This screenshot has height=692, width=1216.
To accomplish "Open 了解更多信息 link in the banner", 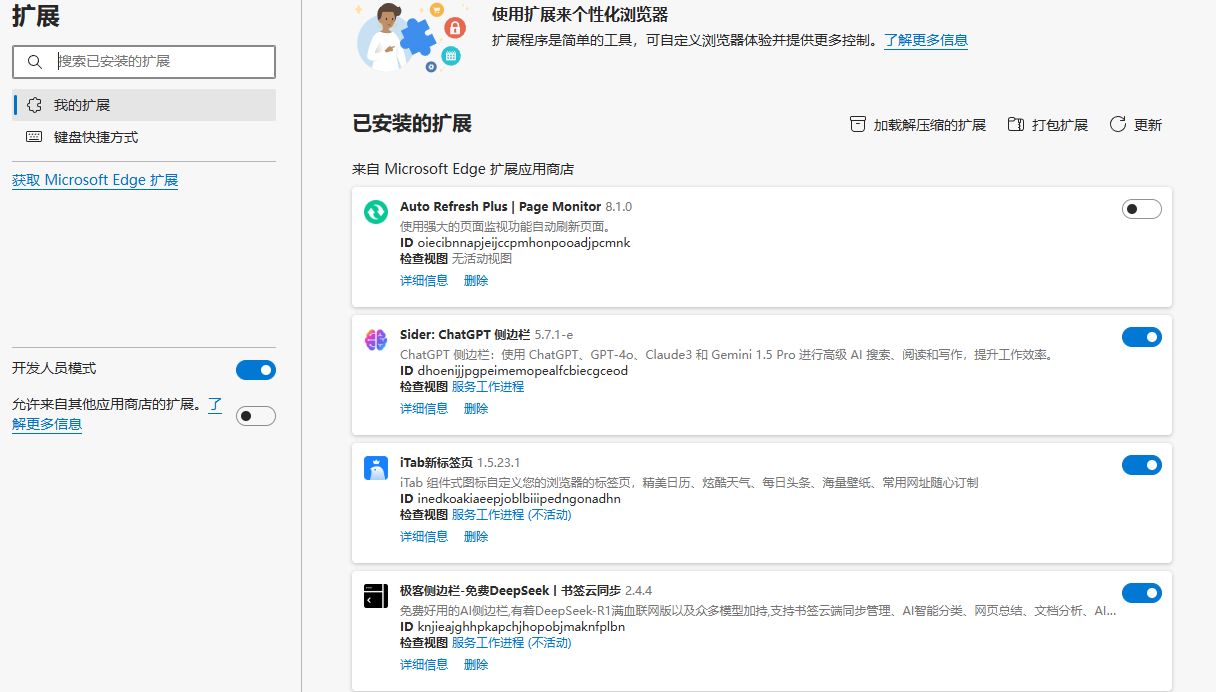I will (926, 41).
